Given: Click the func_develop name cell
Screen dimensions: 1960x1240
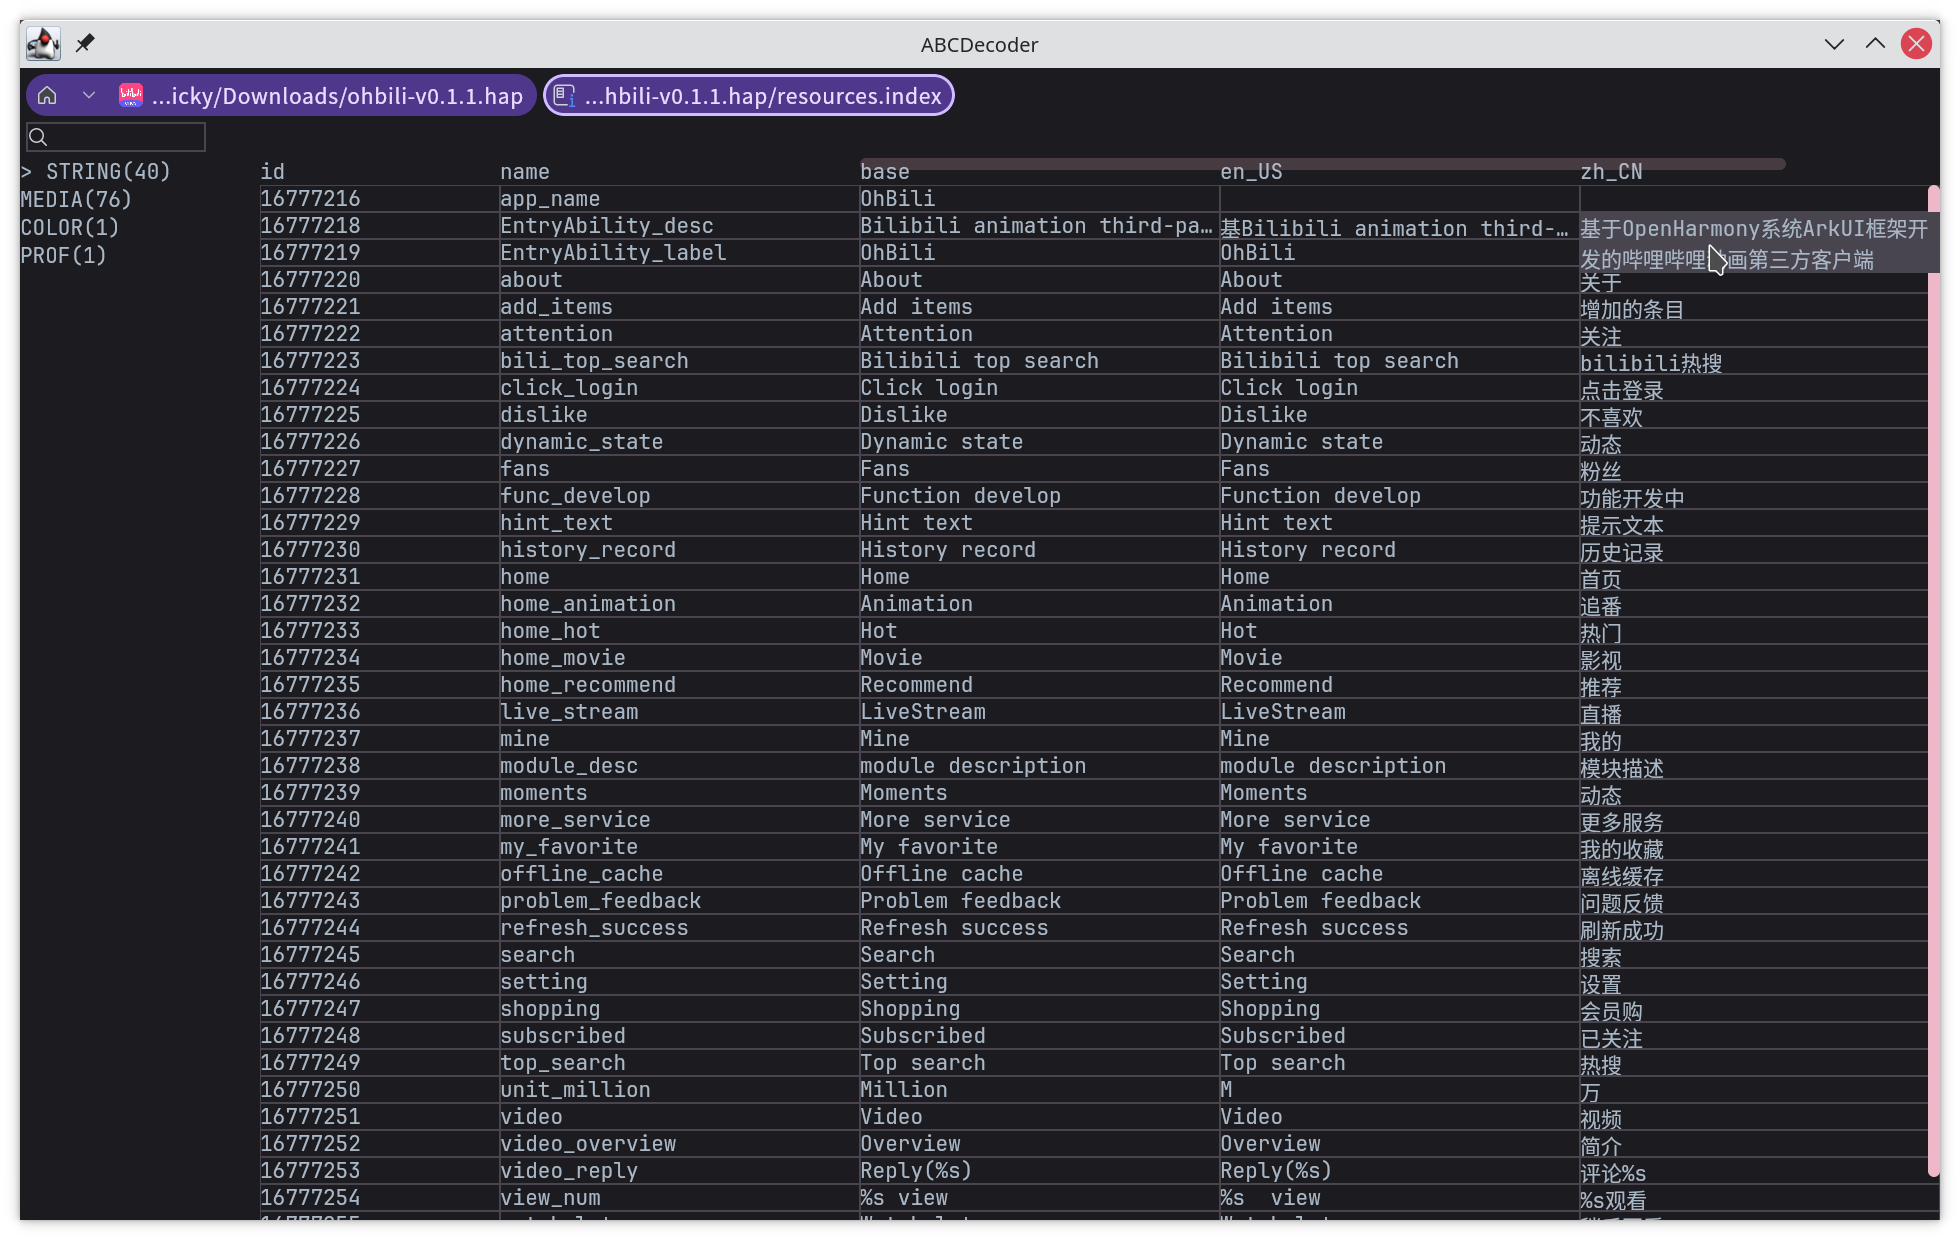Looking at the screenshot, I should point(680,495).
